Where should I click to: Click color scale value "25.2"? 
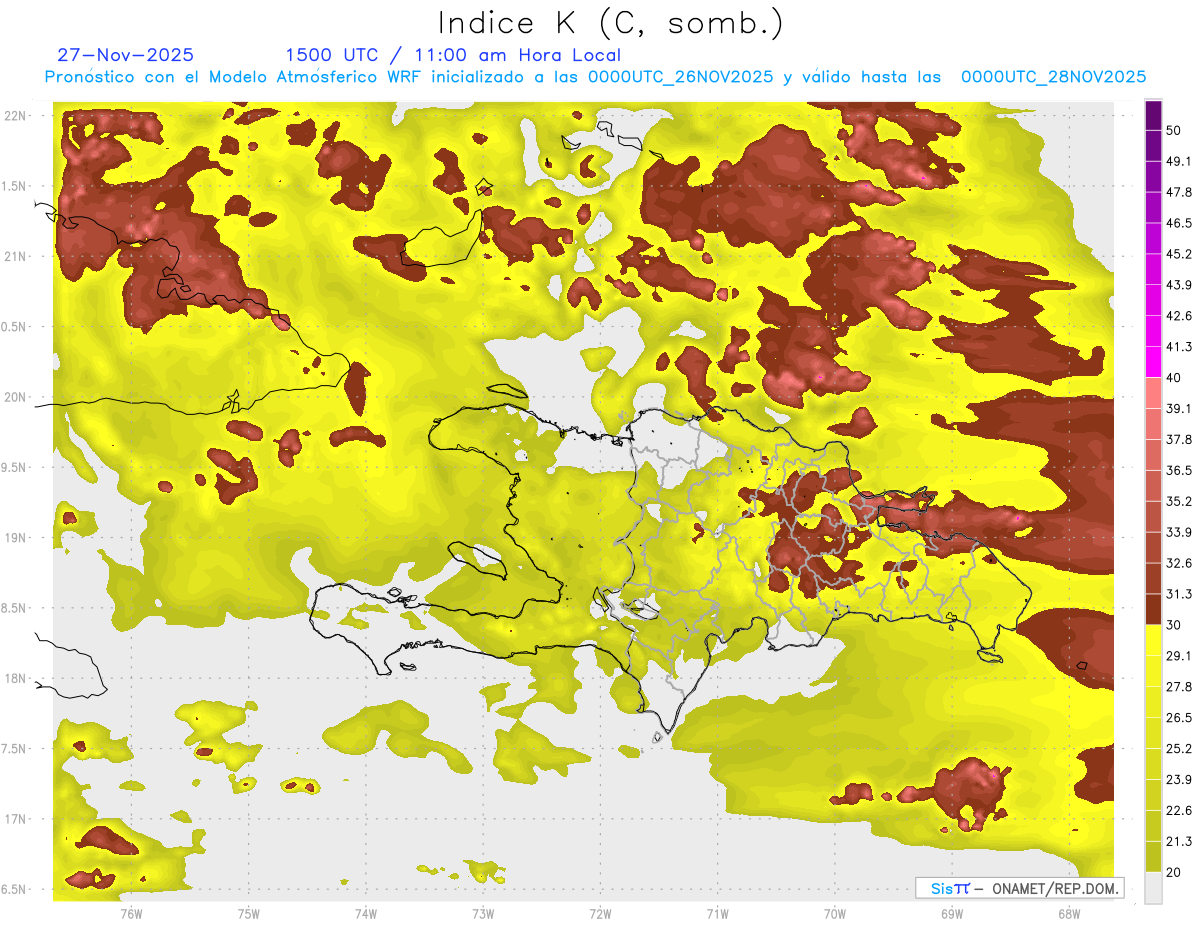tap(1178, 749)
